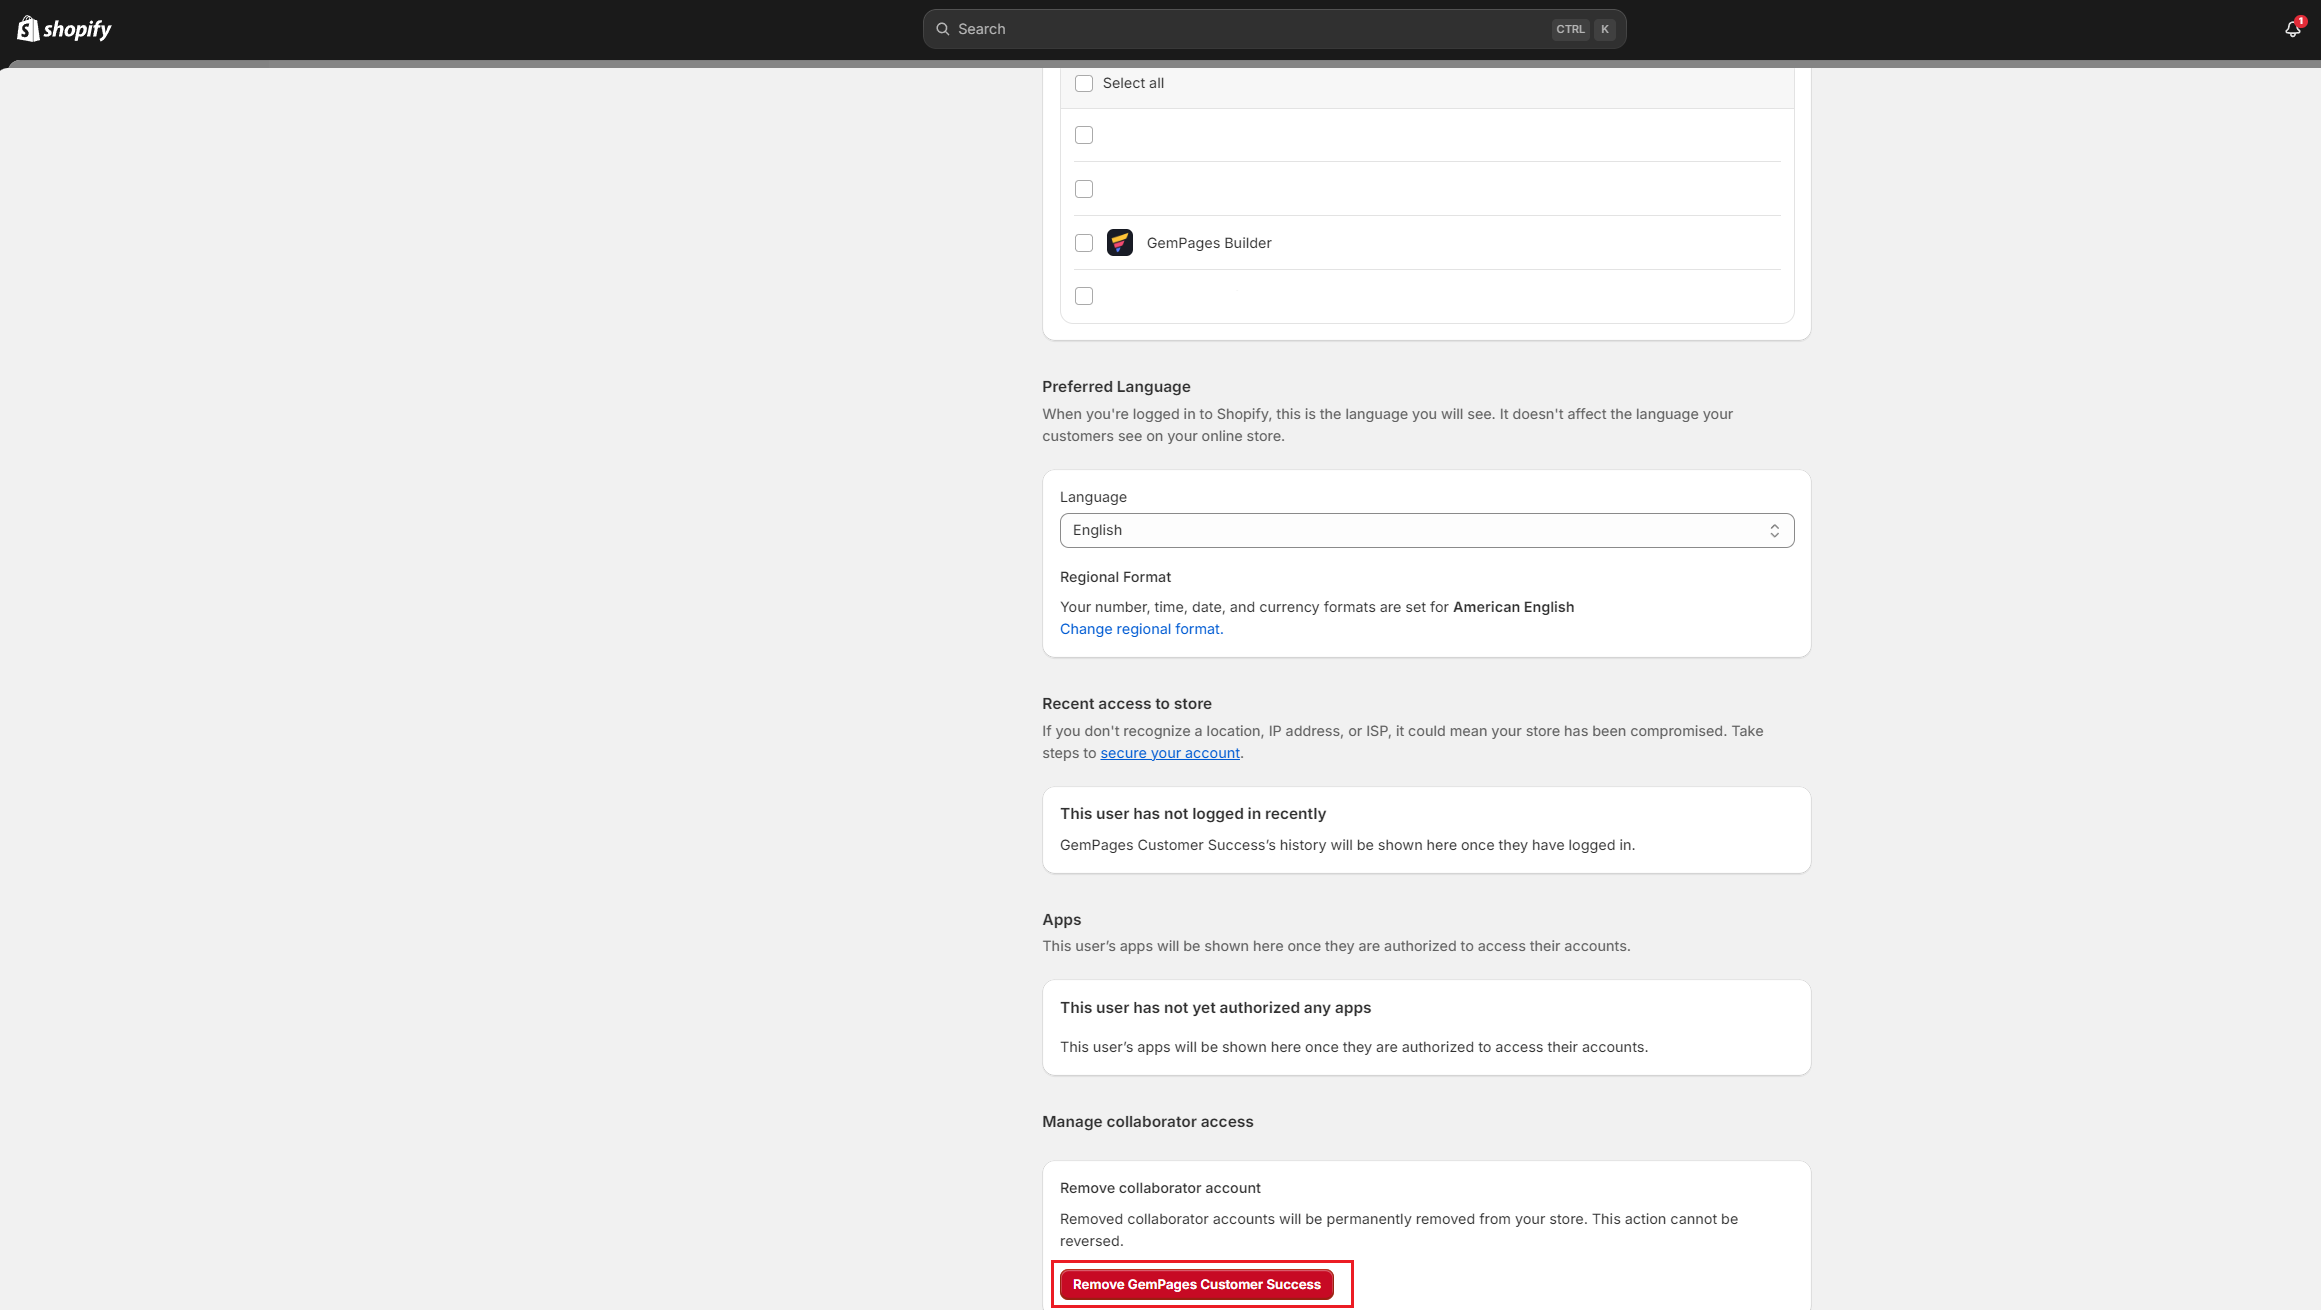Click the K shortcut key badge
The height and width of the screenshot is (1310, 2321).
1604,29
